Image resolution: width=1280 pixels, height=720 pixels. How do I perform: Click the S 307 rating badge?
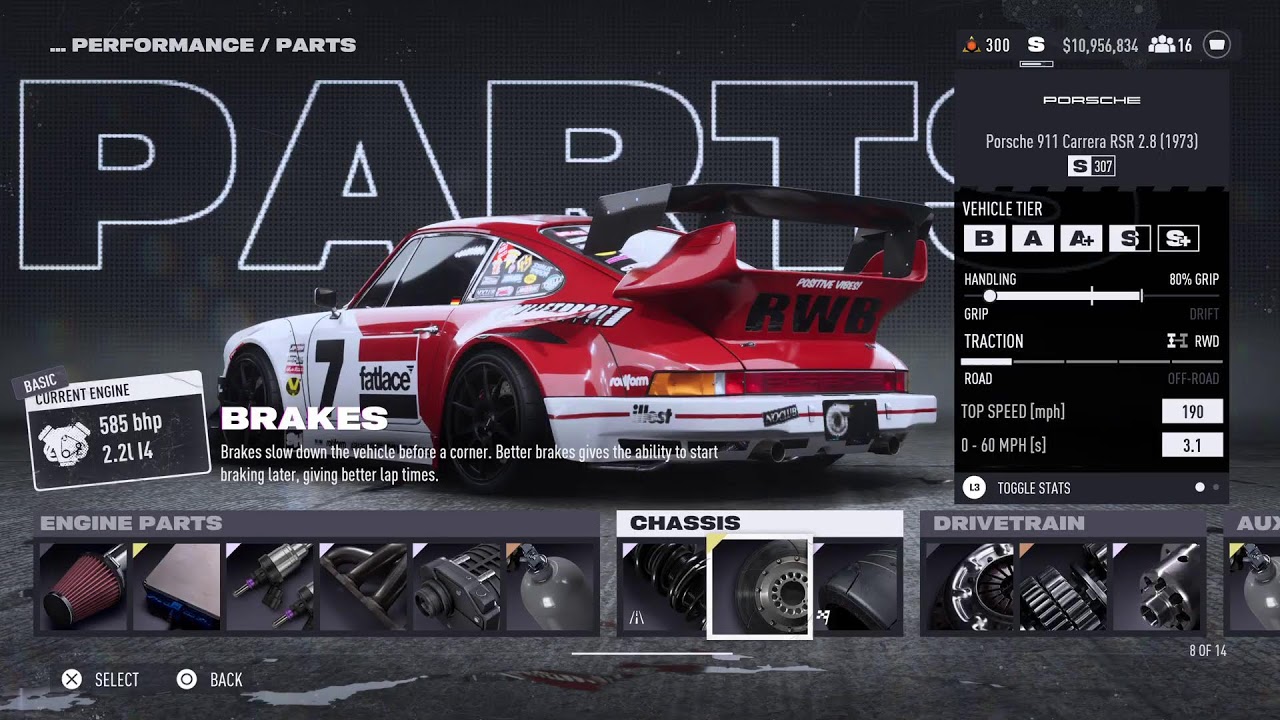coord(1091,166)
